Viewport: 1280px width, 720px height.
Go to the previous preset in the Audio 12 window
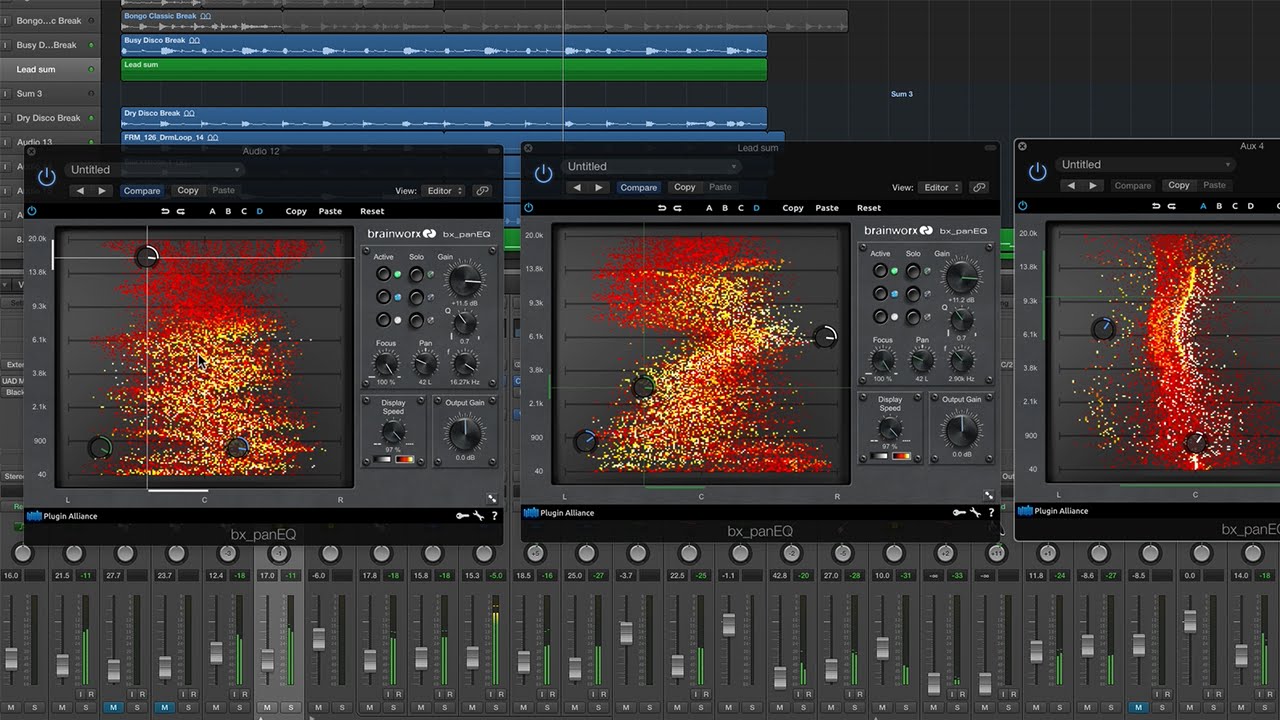80,191
